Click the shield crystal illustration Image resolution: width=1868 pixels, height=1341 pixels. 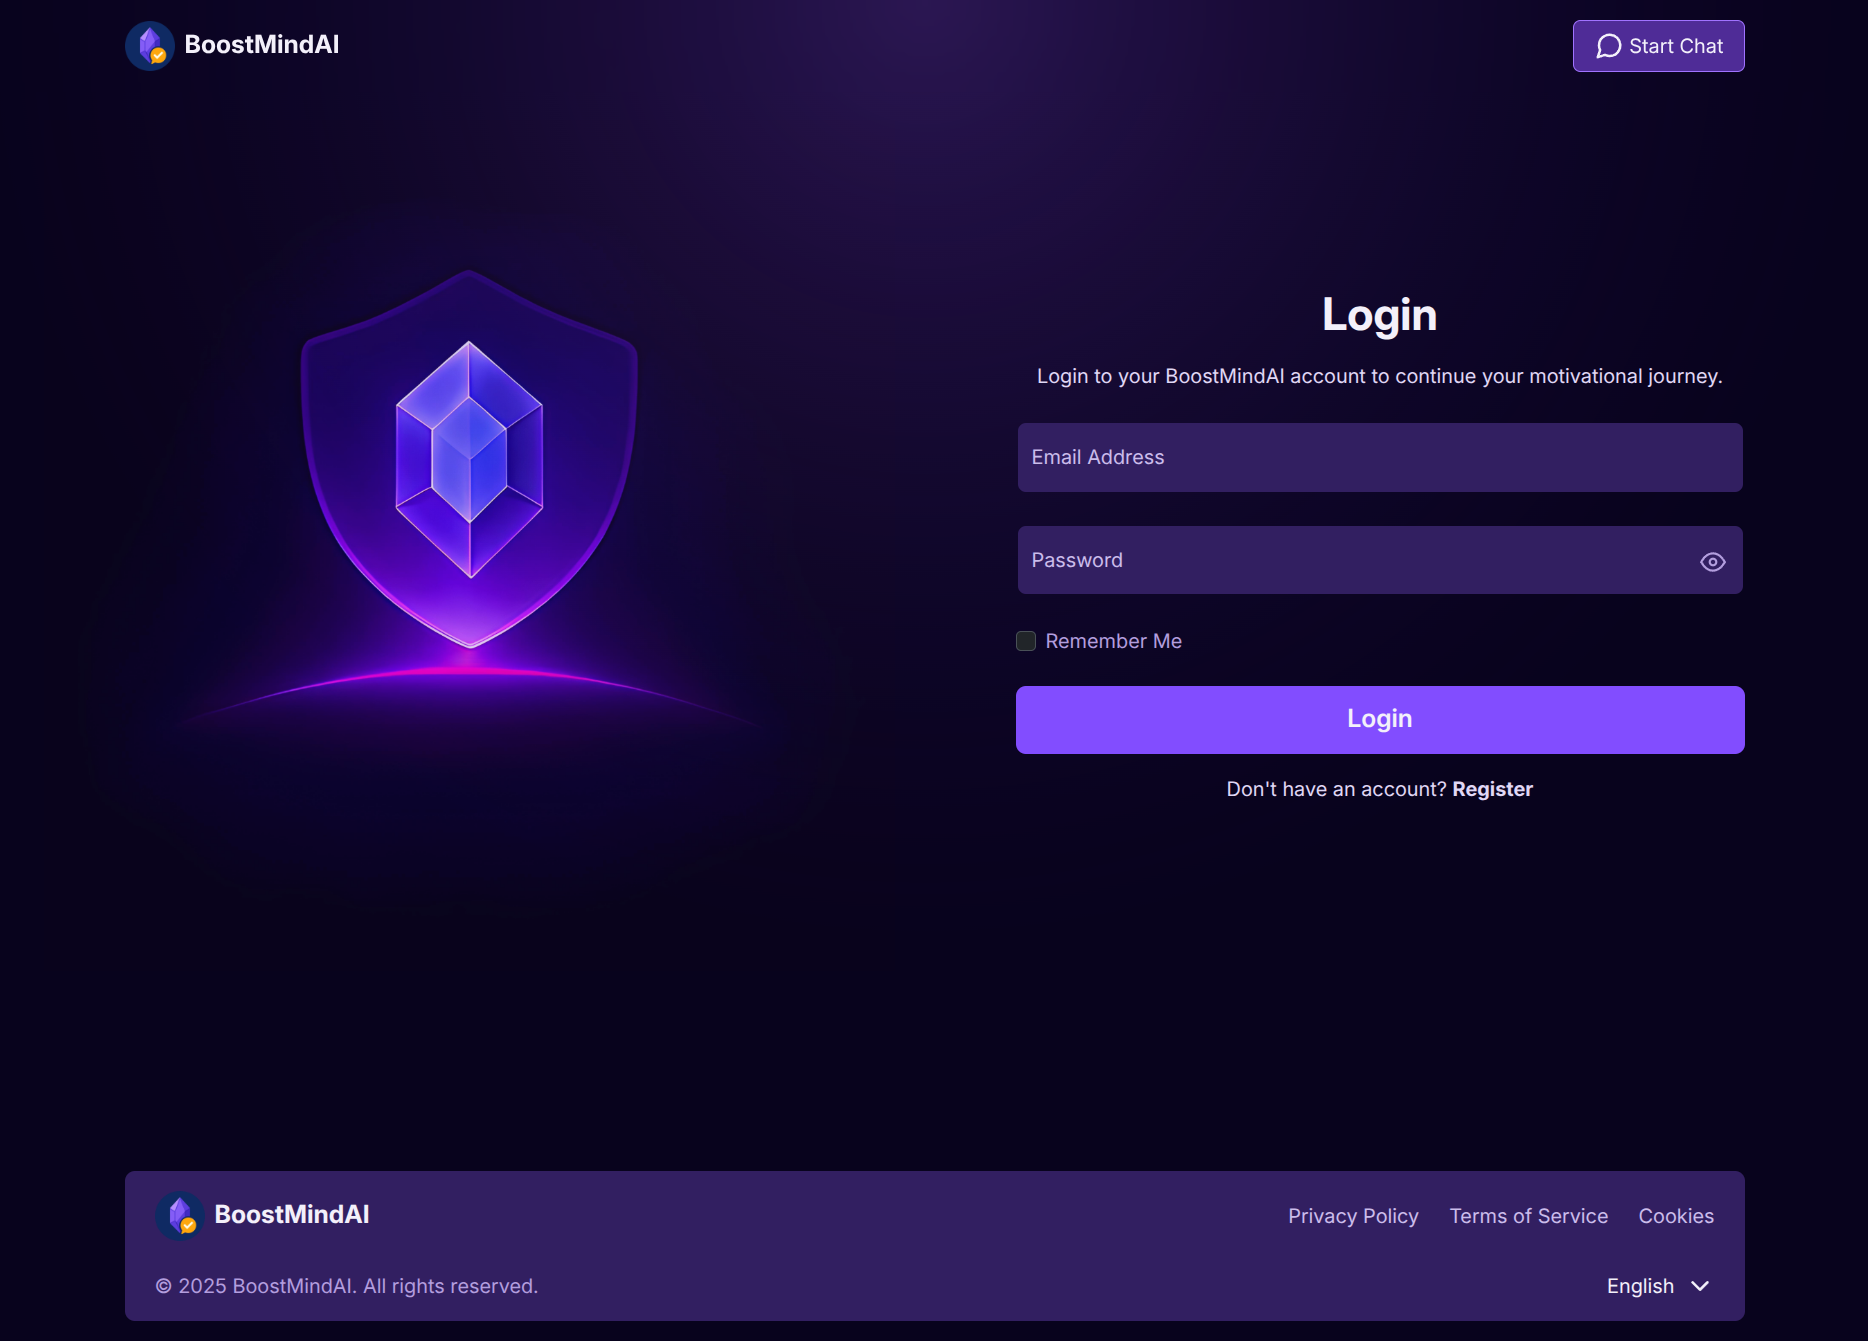point(469,460)
